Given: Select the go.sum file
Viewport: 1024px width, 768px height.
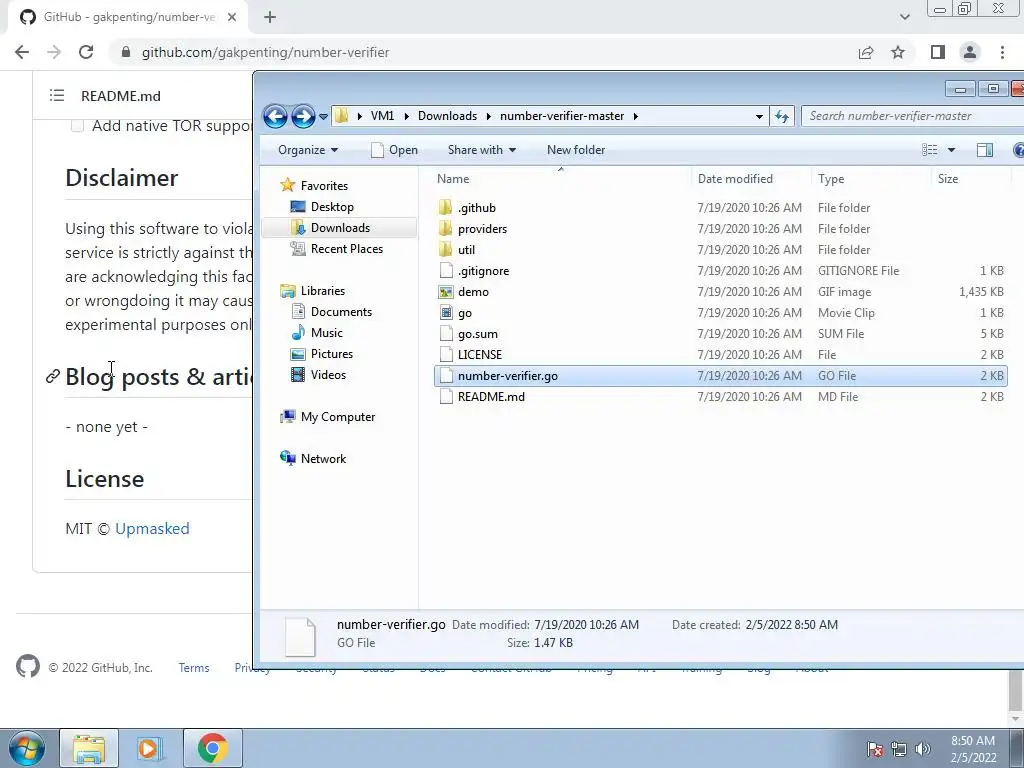Looking at the screenshot, I should 477,334.
